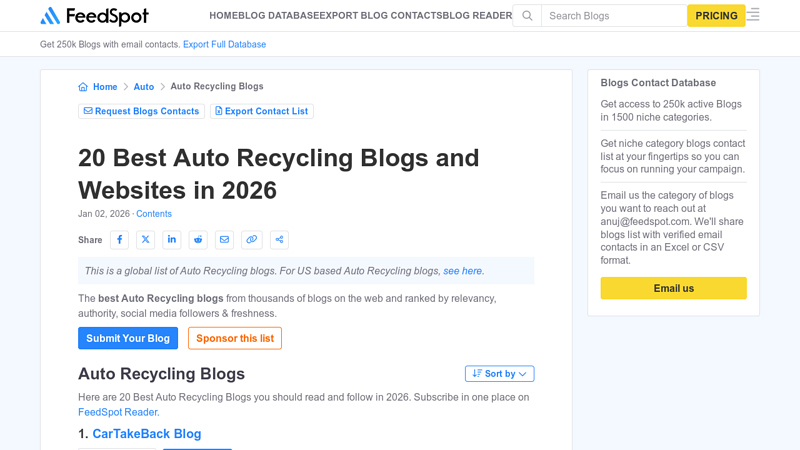Open EXPORT BLOG CONTACTS menu item
Image resolution: width=800 pixels, height=450 pixels.
(x=381, y=16)
